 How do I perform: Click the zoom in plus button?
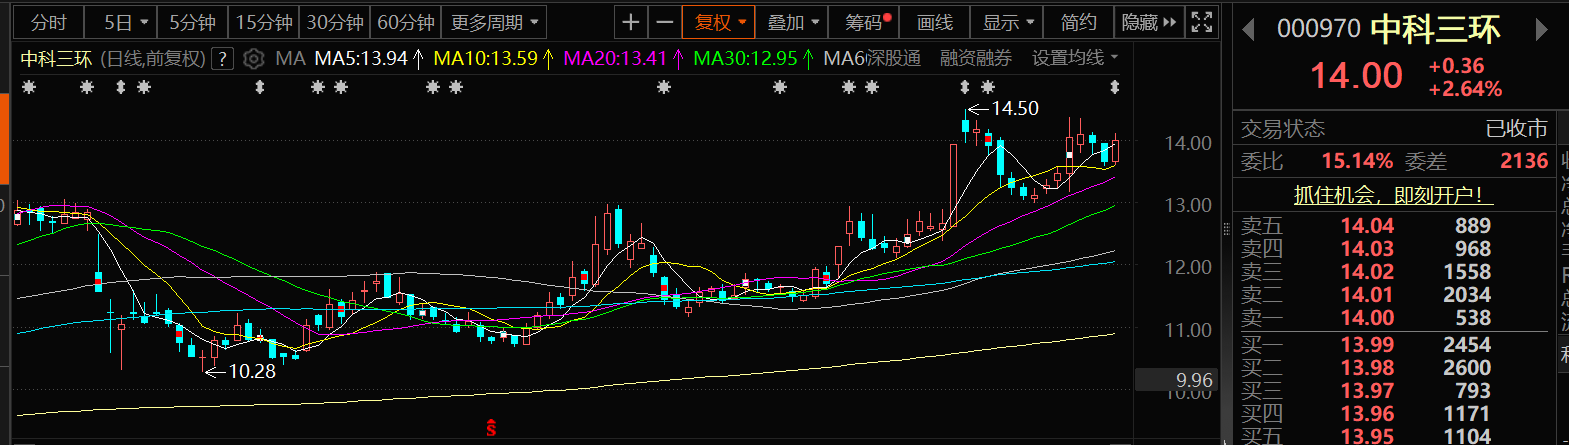pos(630,22)
